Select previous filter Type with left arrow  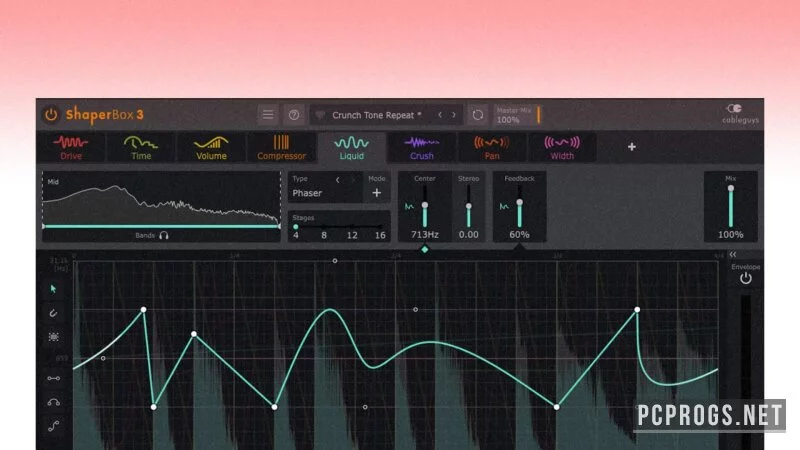tap(337, 180)
